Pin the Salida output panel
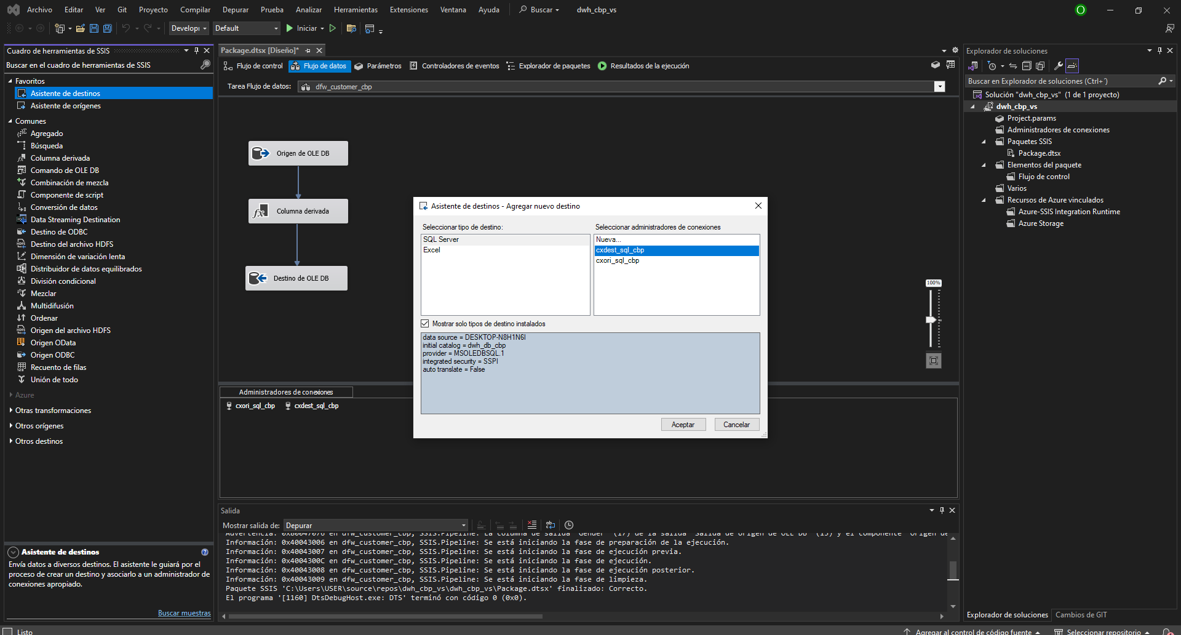 941,511
